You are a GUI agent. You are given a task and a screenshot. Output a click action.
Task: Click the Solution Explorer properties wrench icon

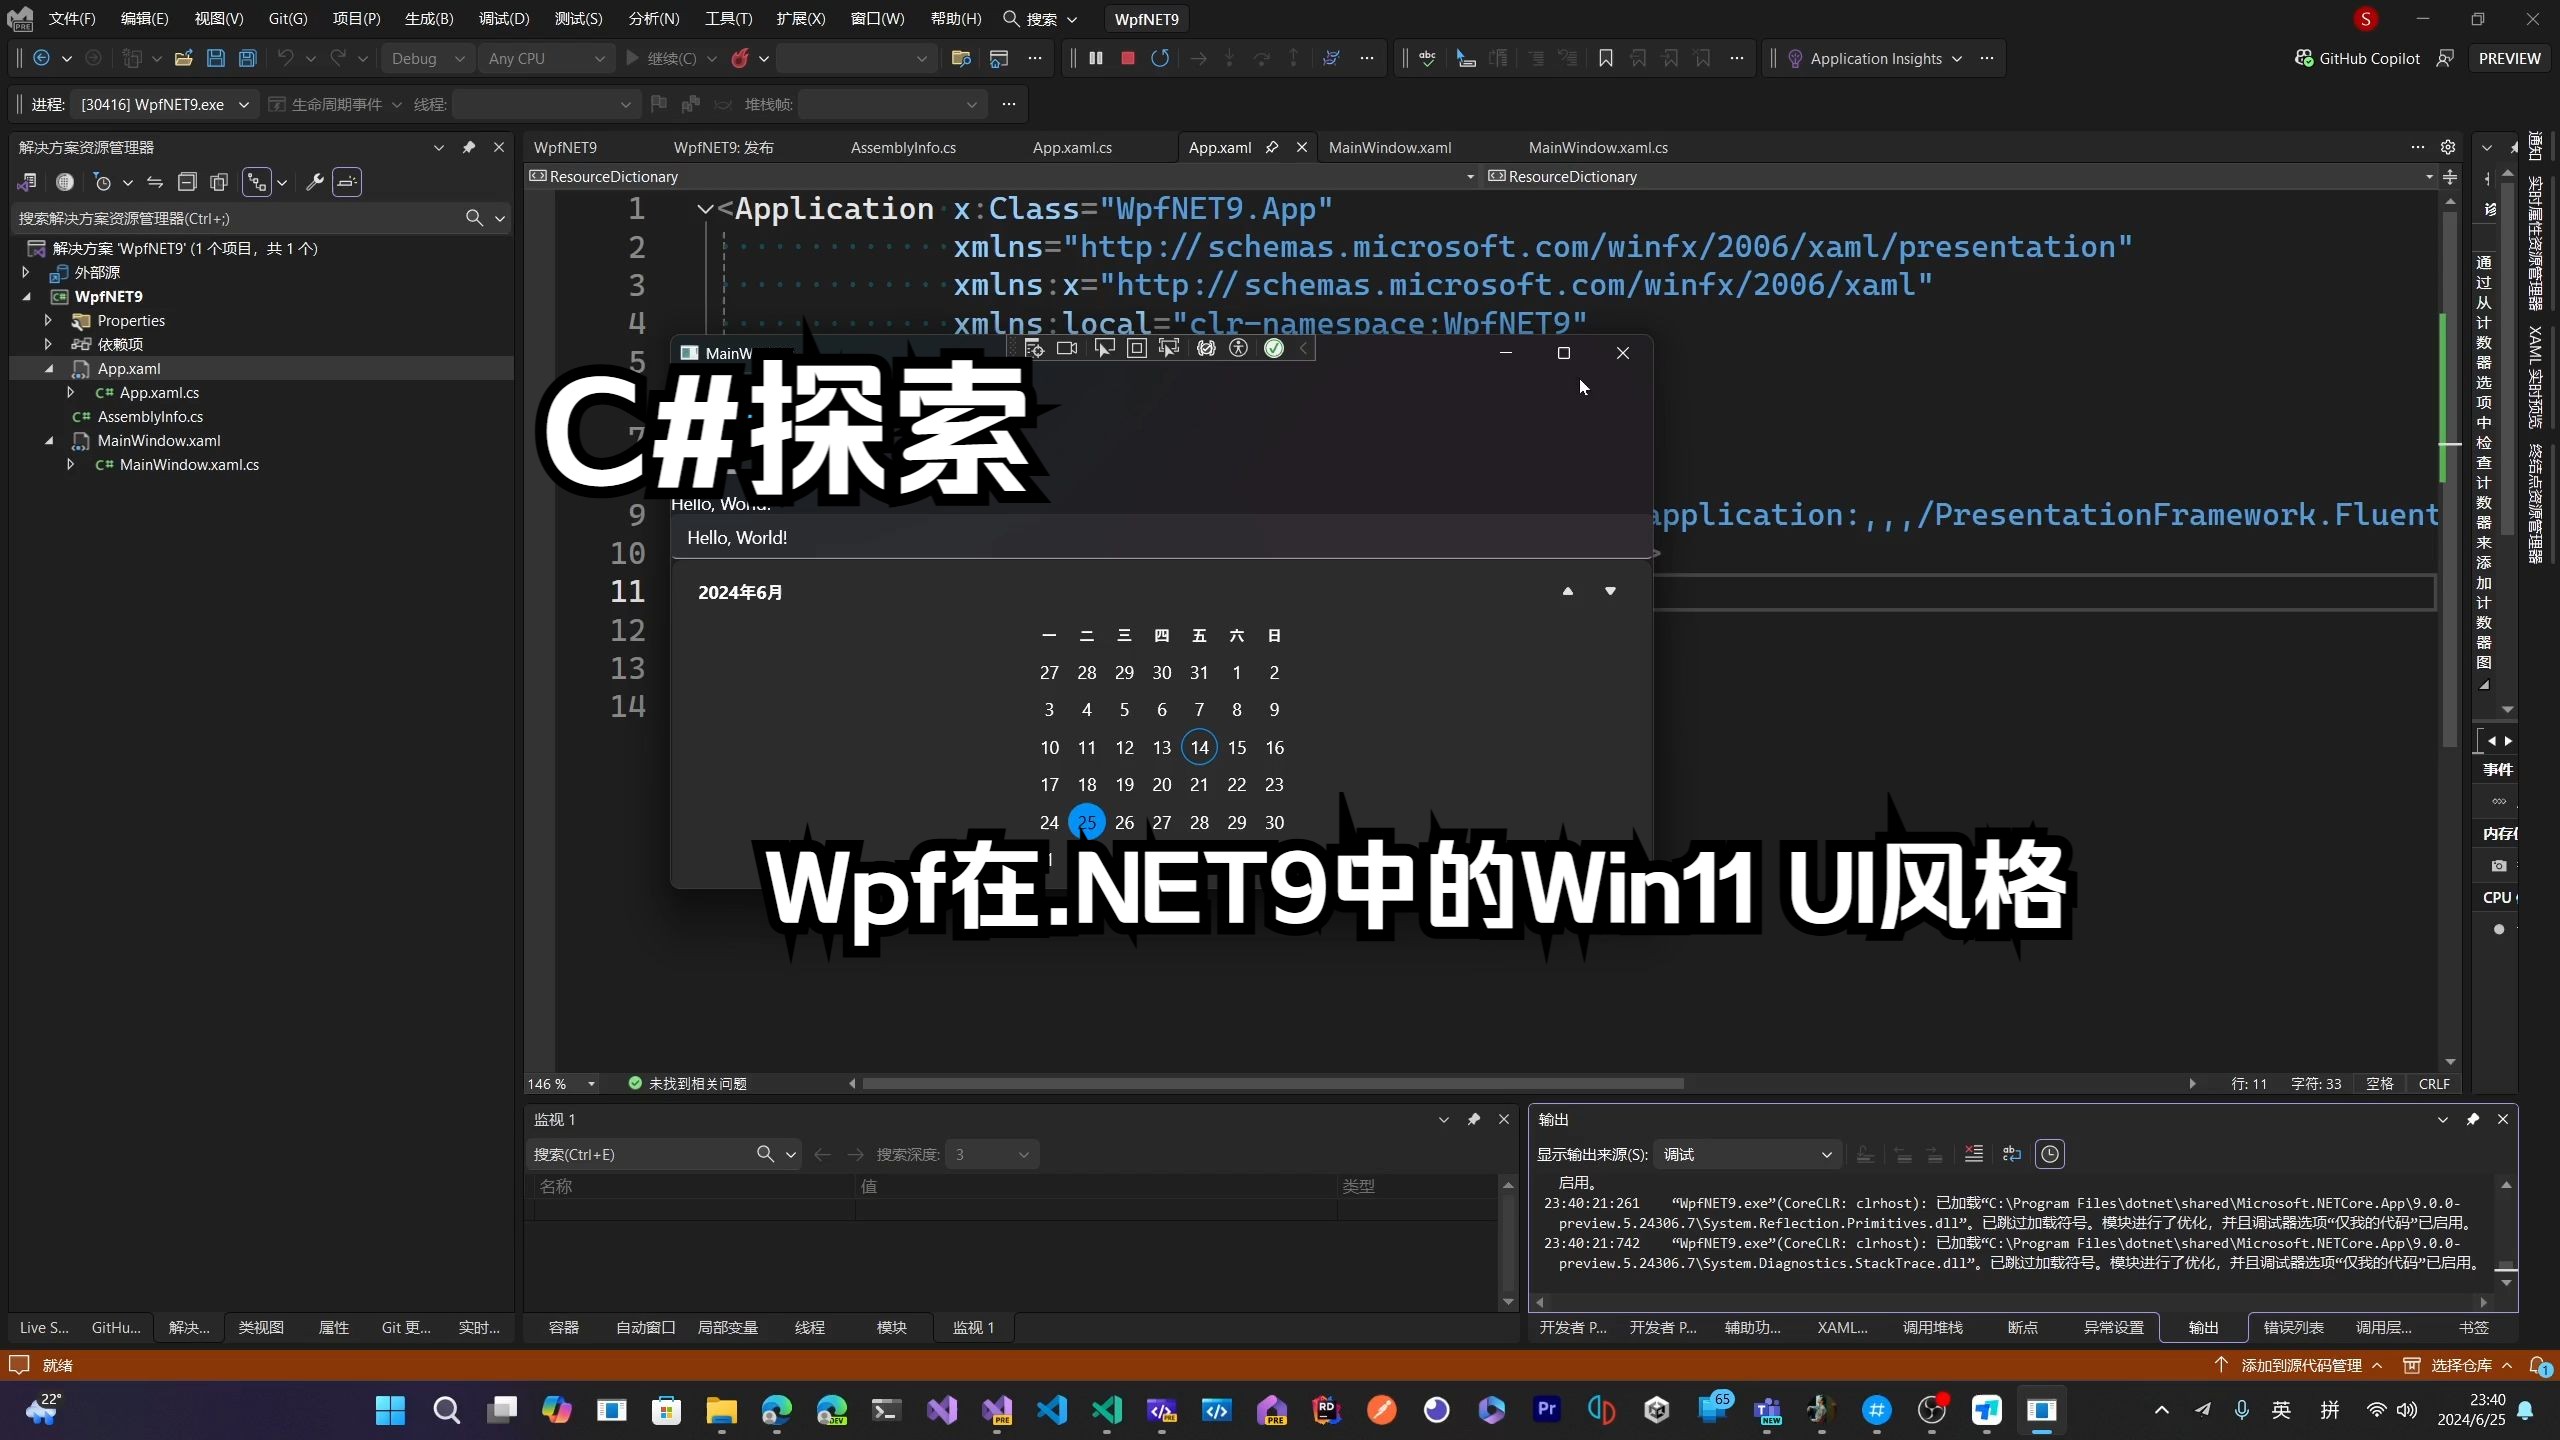pyautogui.click(x=314, y=182)
